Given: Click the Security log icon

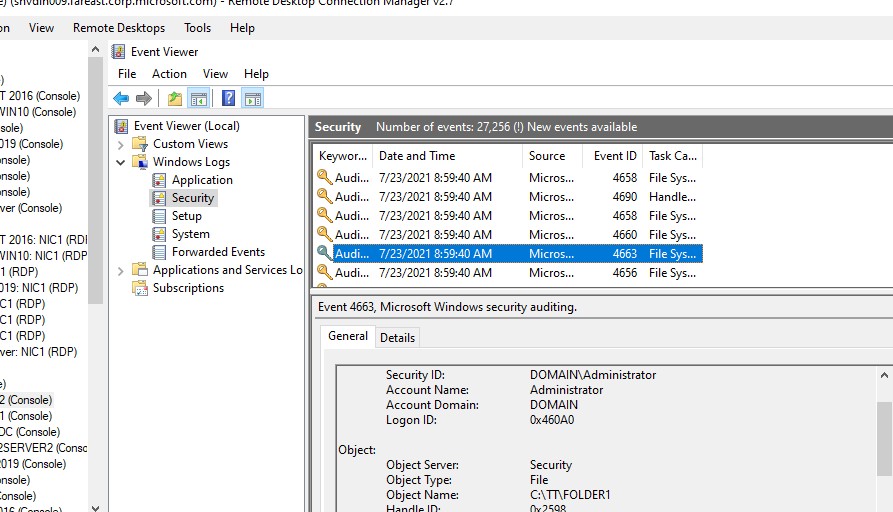Looking at the screenshot, I should tap(159, 198).
